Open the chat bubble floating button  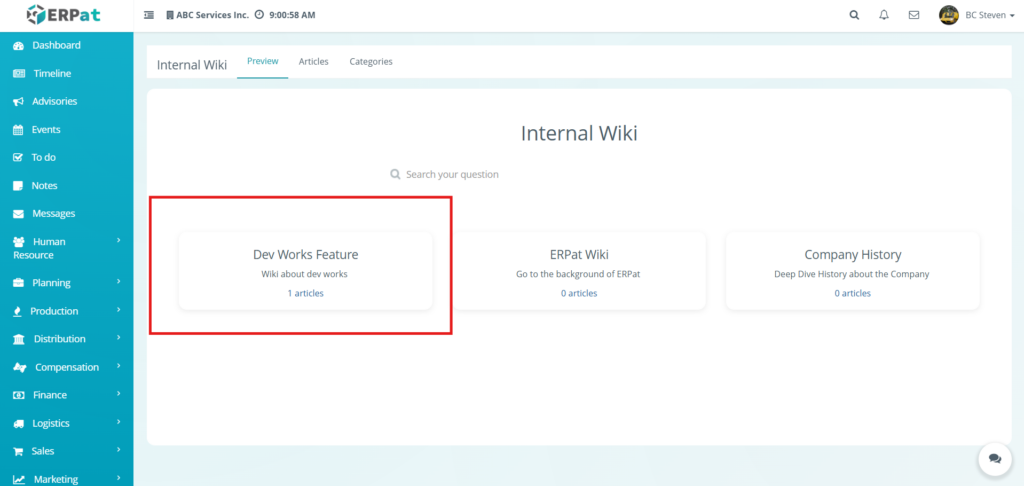994,458
